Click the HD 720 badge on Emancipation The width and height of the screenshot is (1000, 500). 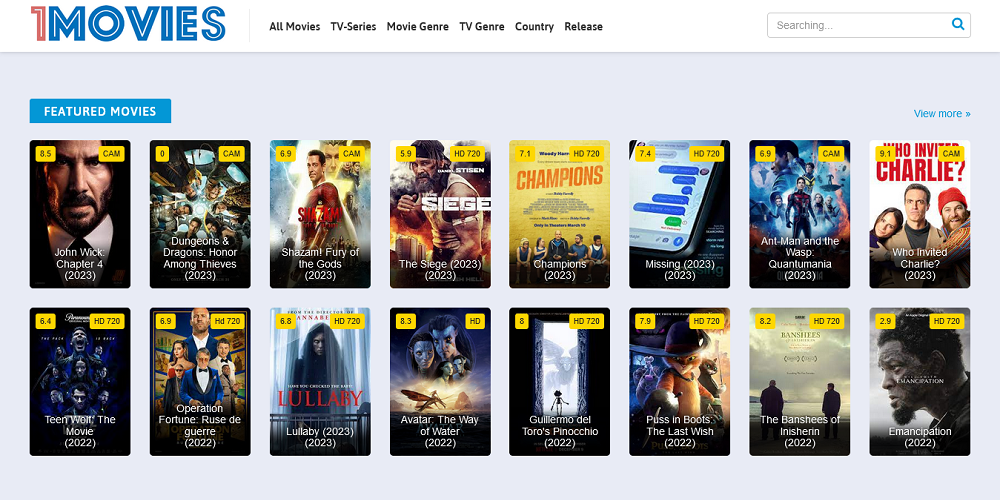tap(946, 321)
